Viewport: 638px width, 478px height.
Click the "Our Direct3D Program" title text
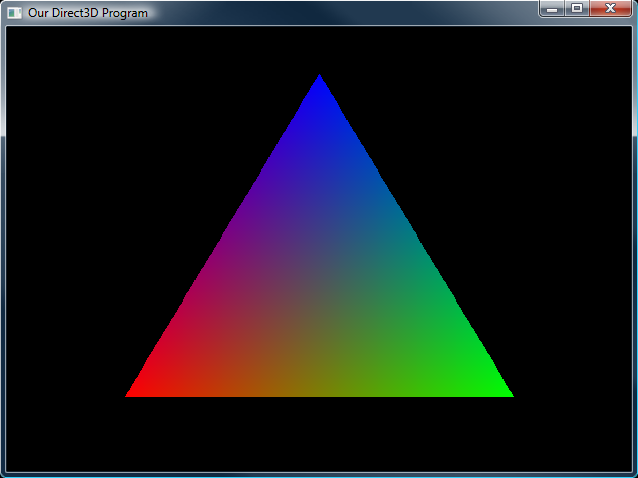88,13
